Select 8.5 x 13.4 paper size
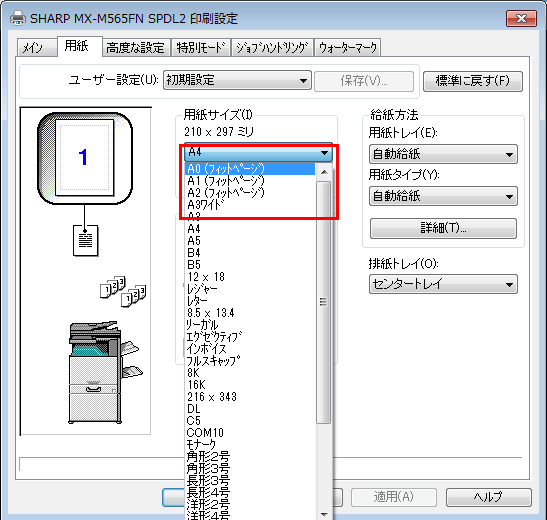547x520 pixels. (x=250, y=313)
